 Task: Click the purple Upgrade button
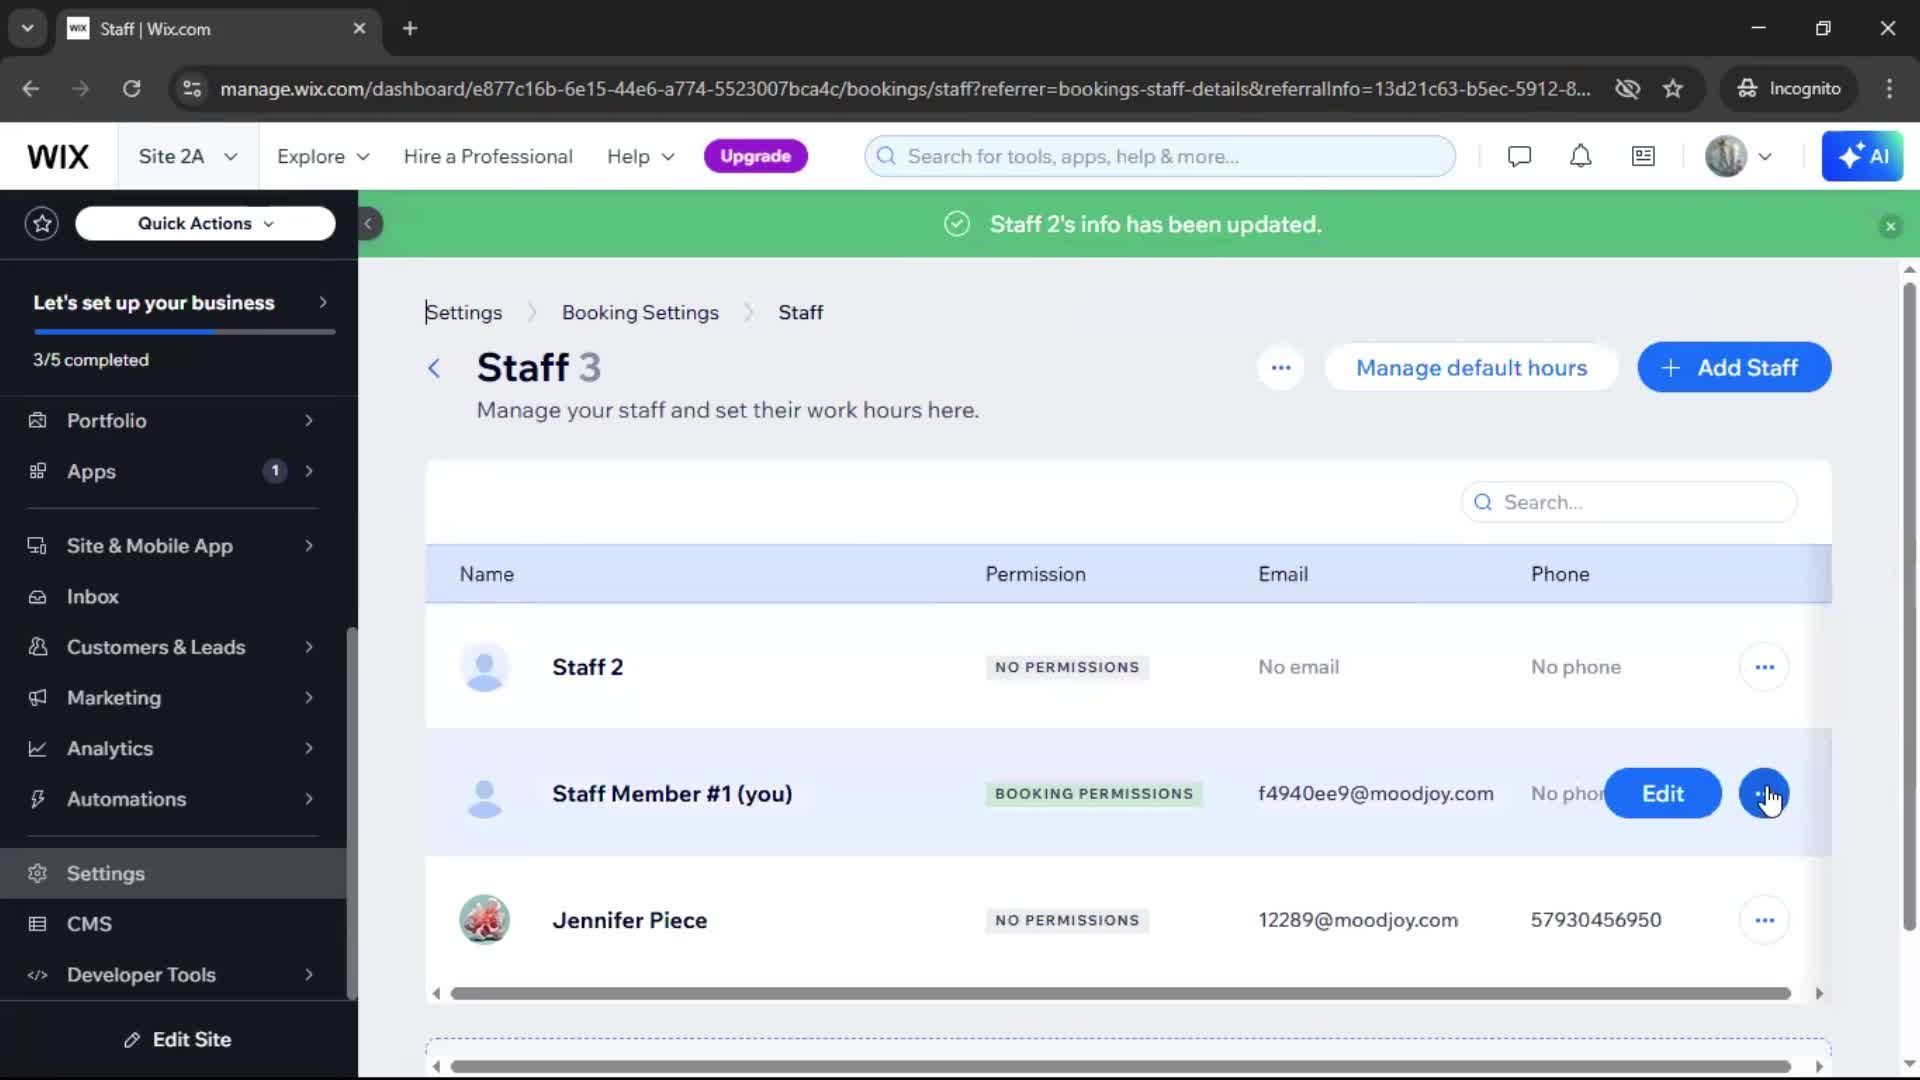(x=756, y=157)
